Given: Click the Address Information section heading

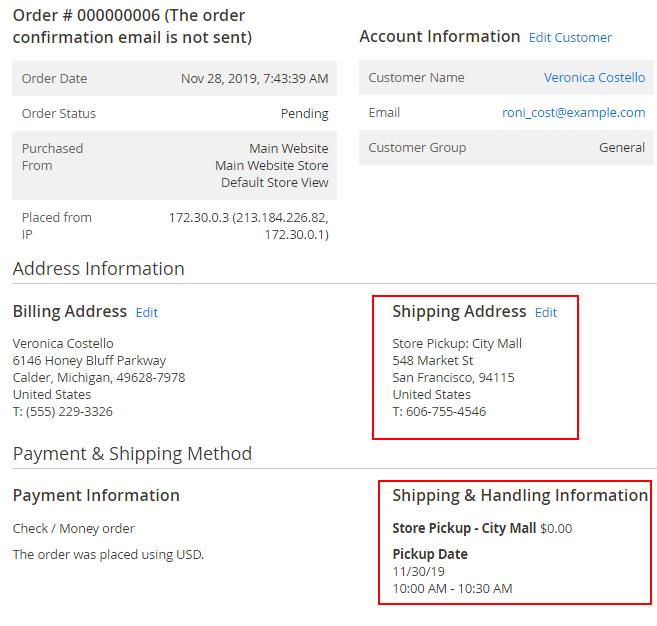Looking at the screenshot, I should (x=98, y=269).
